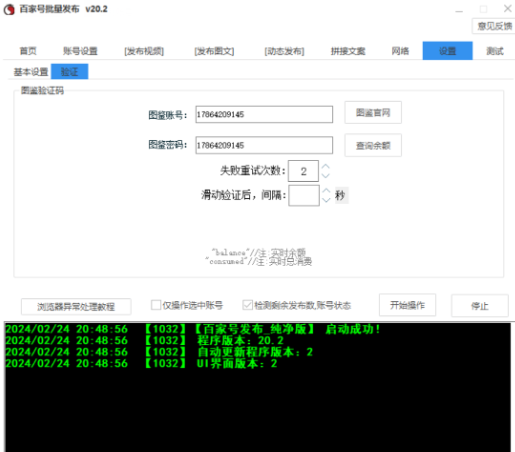Click the 意见反馈 button
515x452 pixels.
click(x=494, y=26)
